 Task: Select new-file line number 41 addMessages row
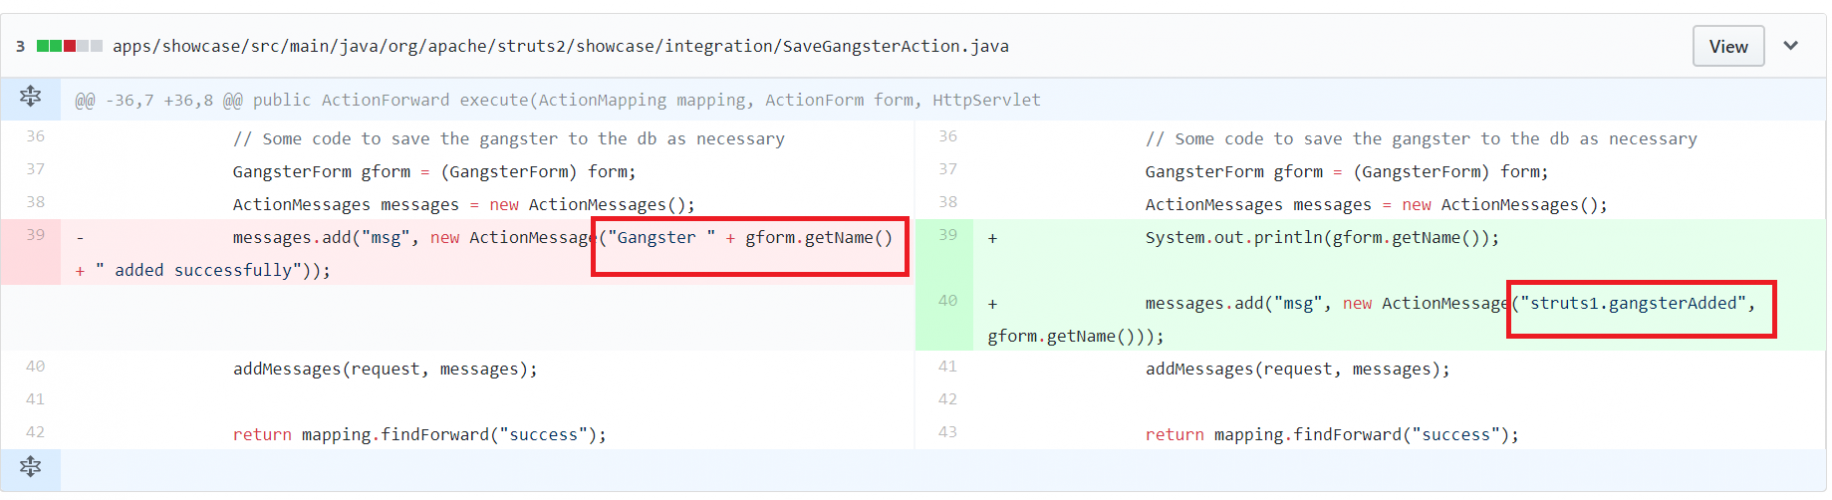pyautogui.click(x=947, y=367)
